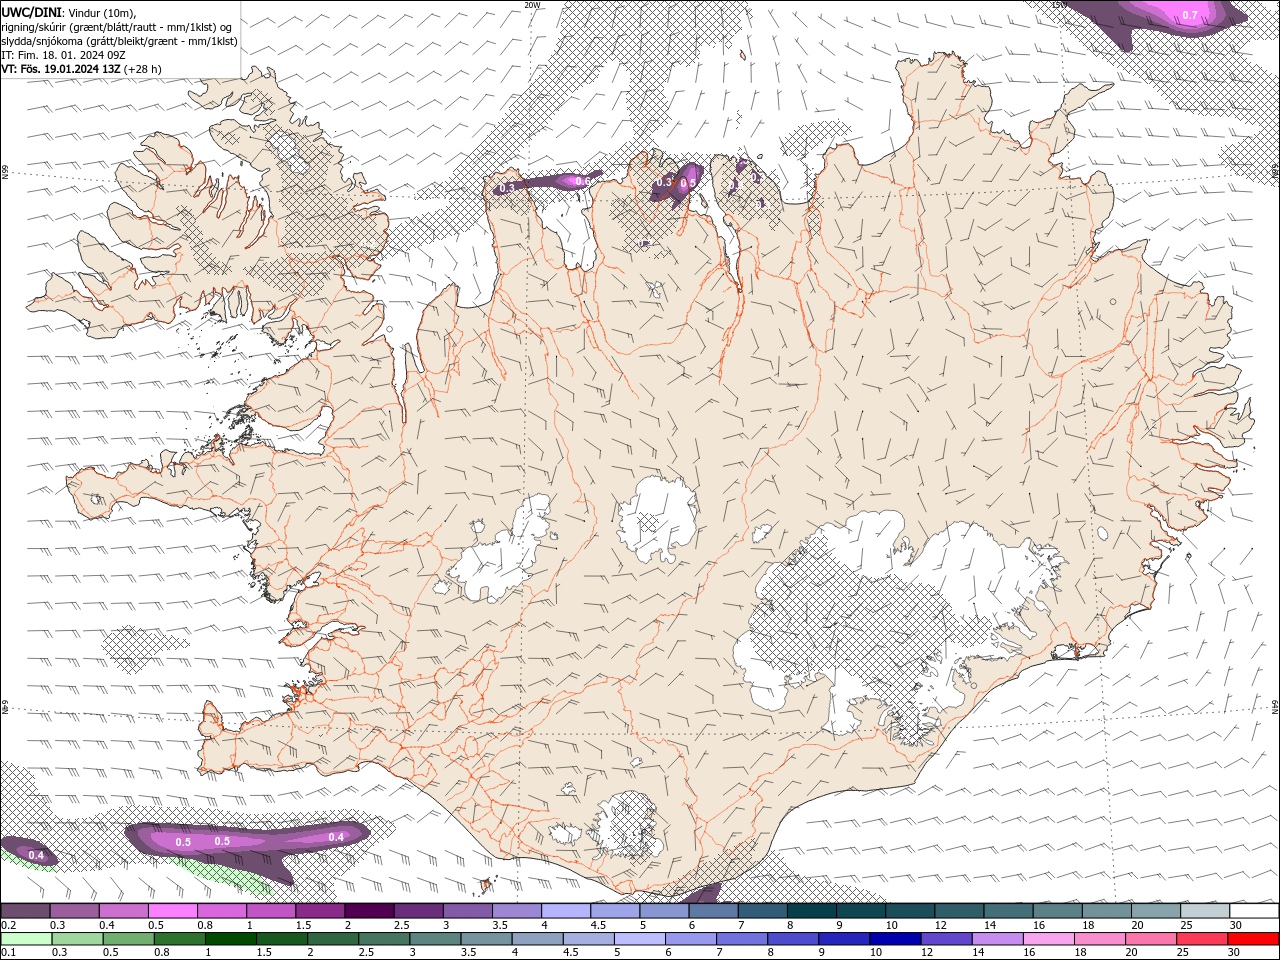
Task: Pick the light periwinkle 4 swatch on top scale
Action: coord(565,911)
